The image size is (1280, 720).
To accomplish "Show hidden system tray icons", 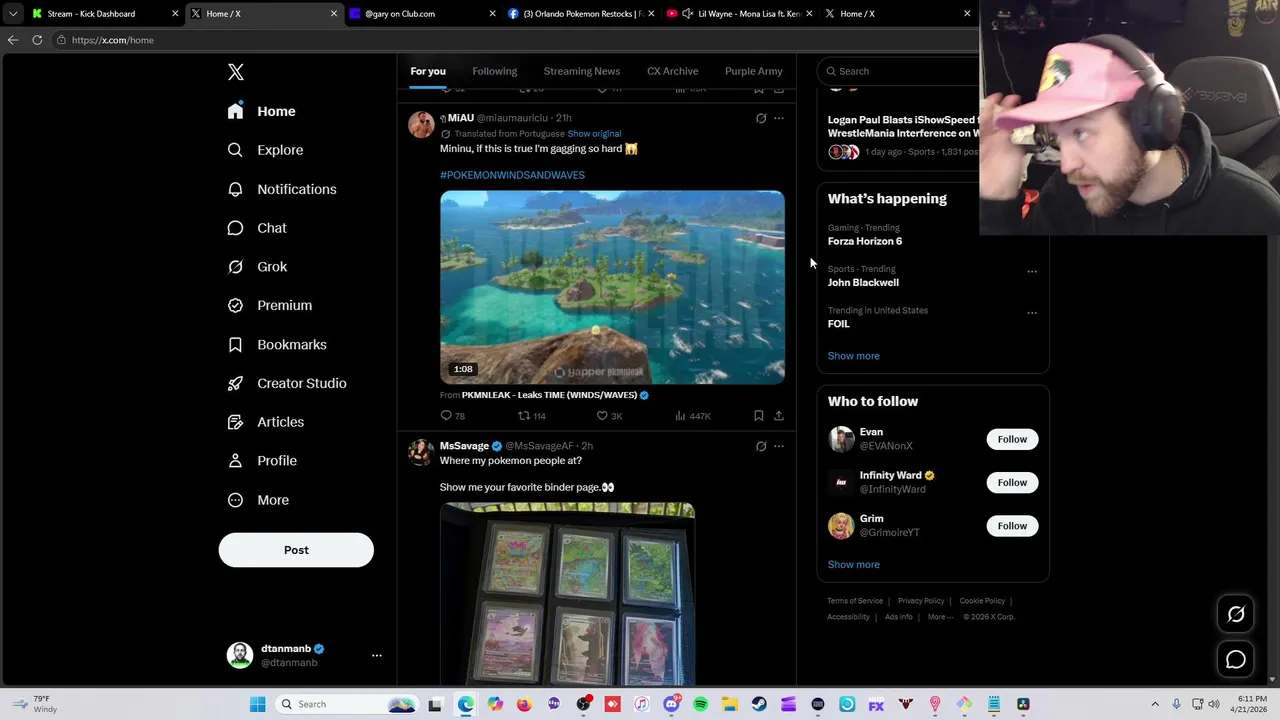I will [x=1155, y=705].
